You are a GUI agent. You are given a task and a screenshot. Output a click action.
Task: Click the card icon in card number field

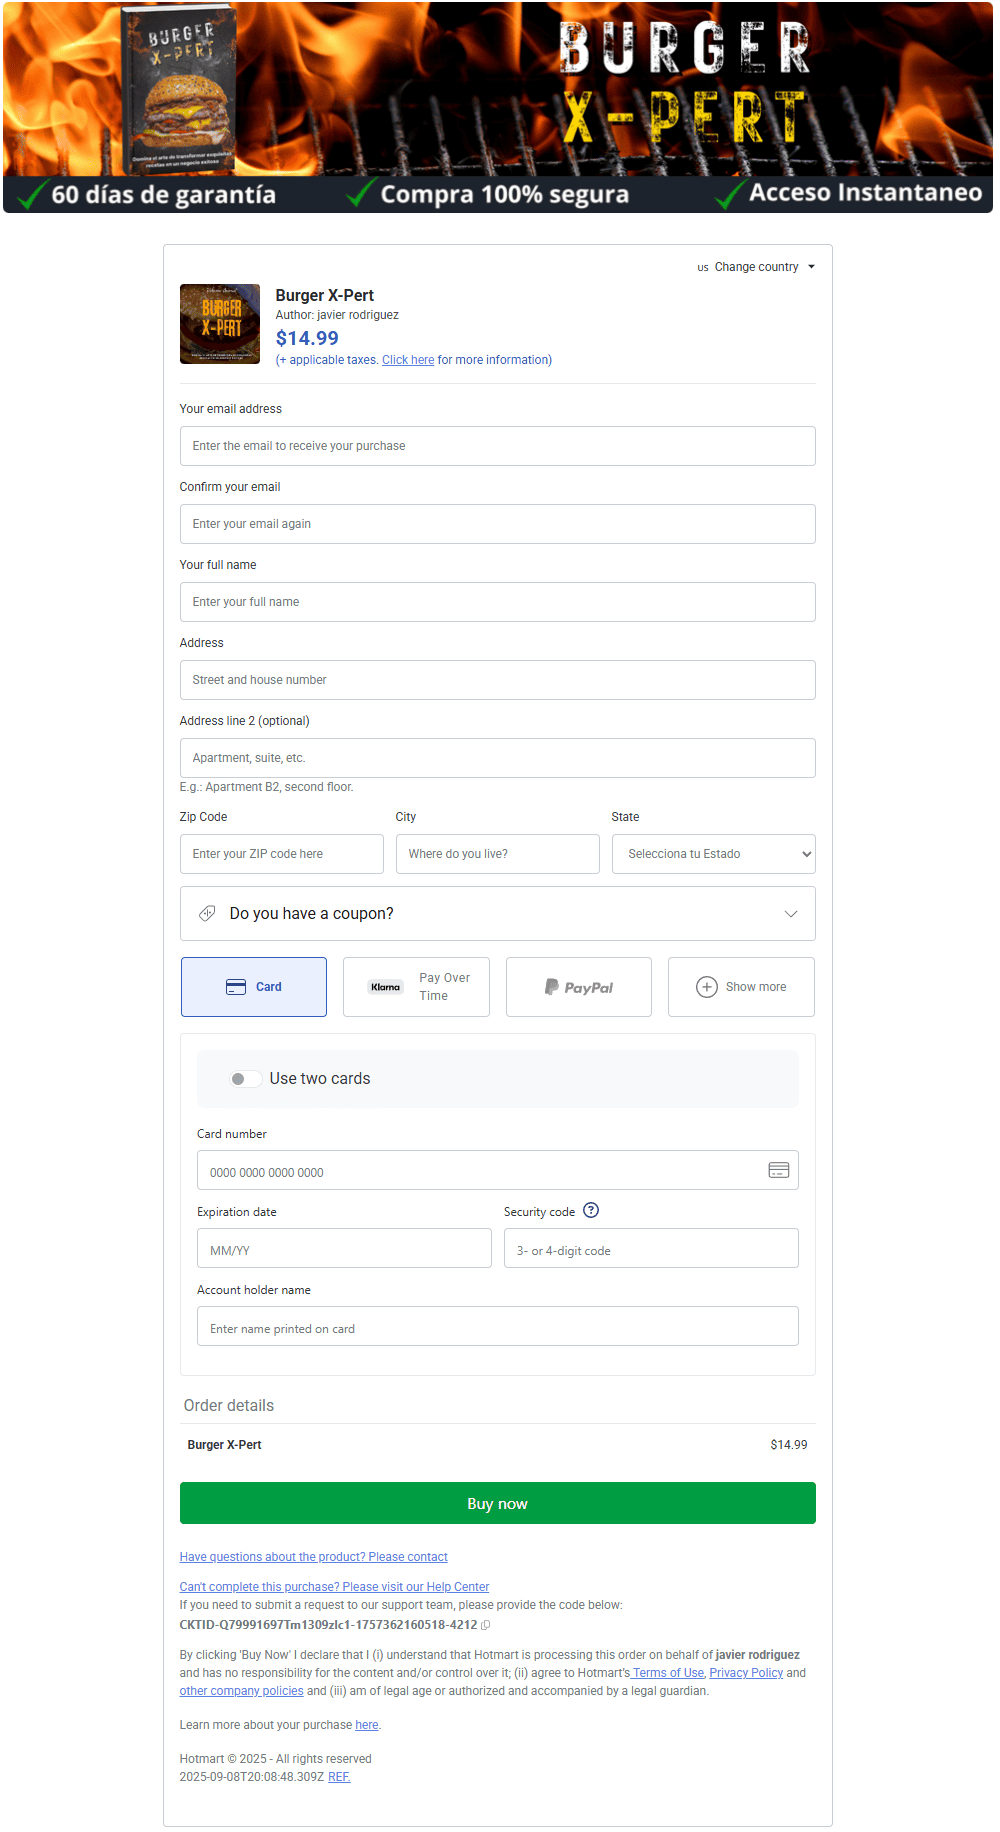tap(778, 1170)
